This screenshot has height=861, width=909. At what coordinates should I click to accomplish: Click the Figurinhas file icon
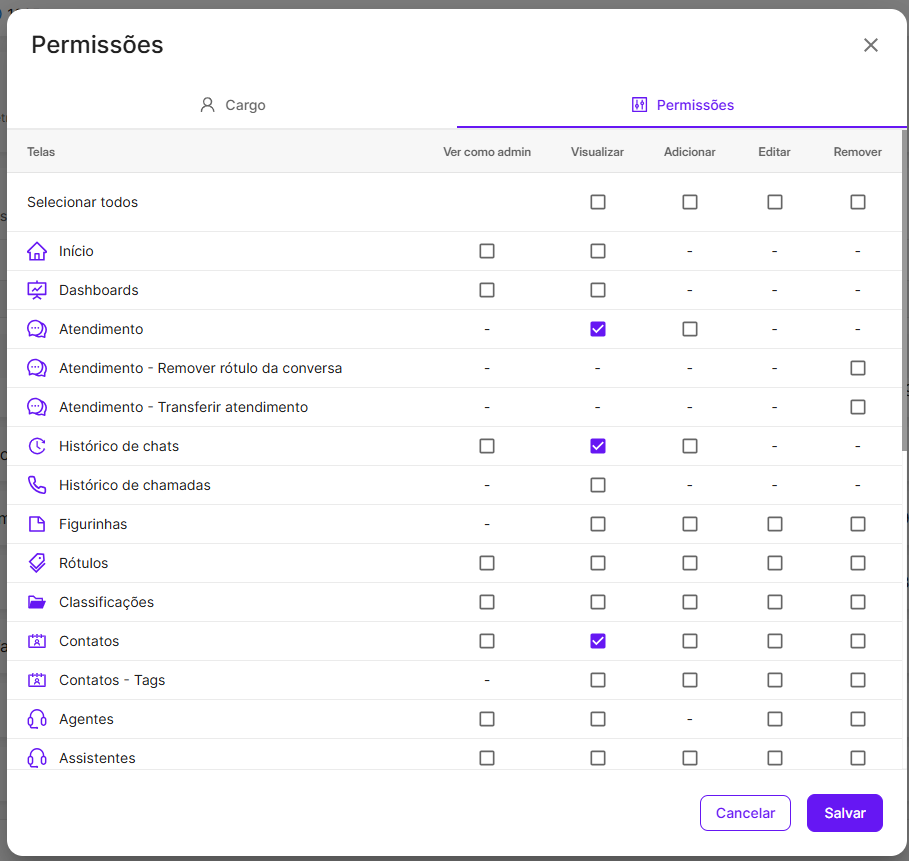pyautogui.click(x=37, y=524)
